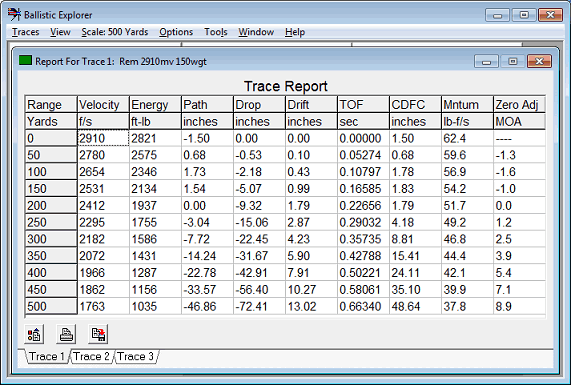
Task: Open the Traces menu
Action: pyautogui.click(x=25, y=32)
